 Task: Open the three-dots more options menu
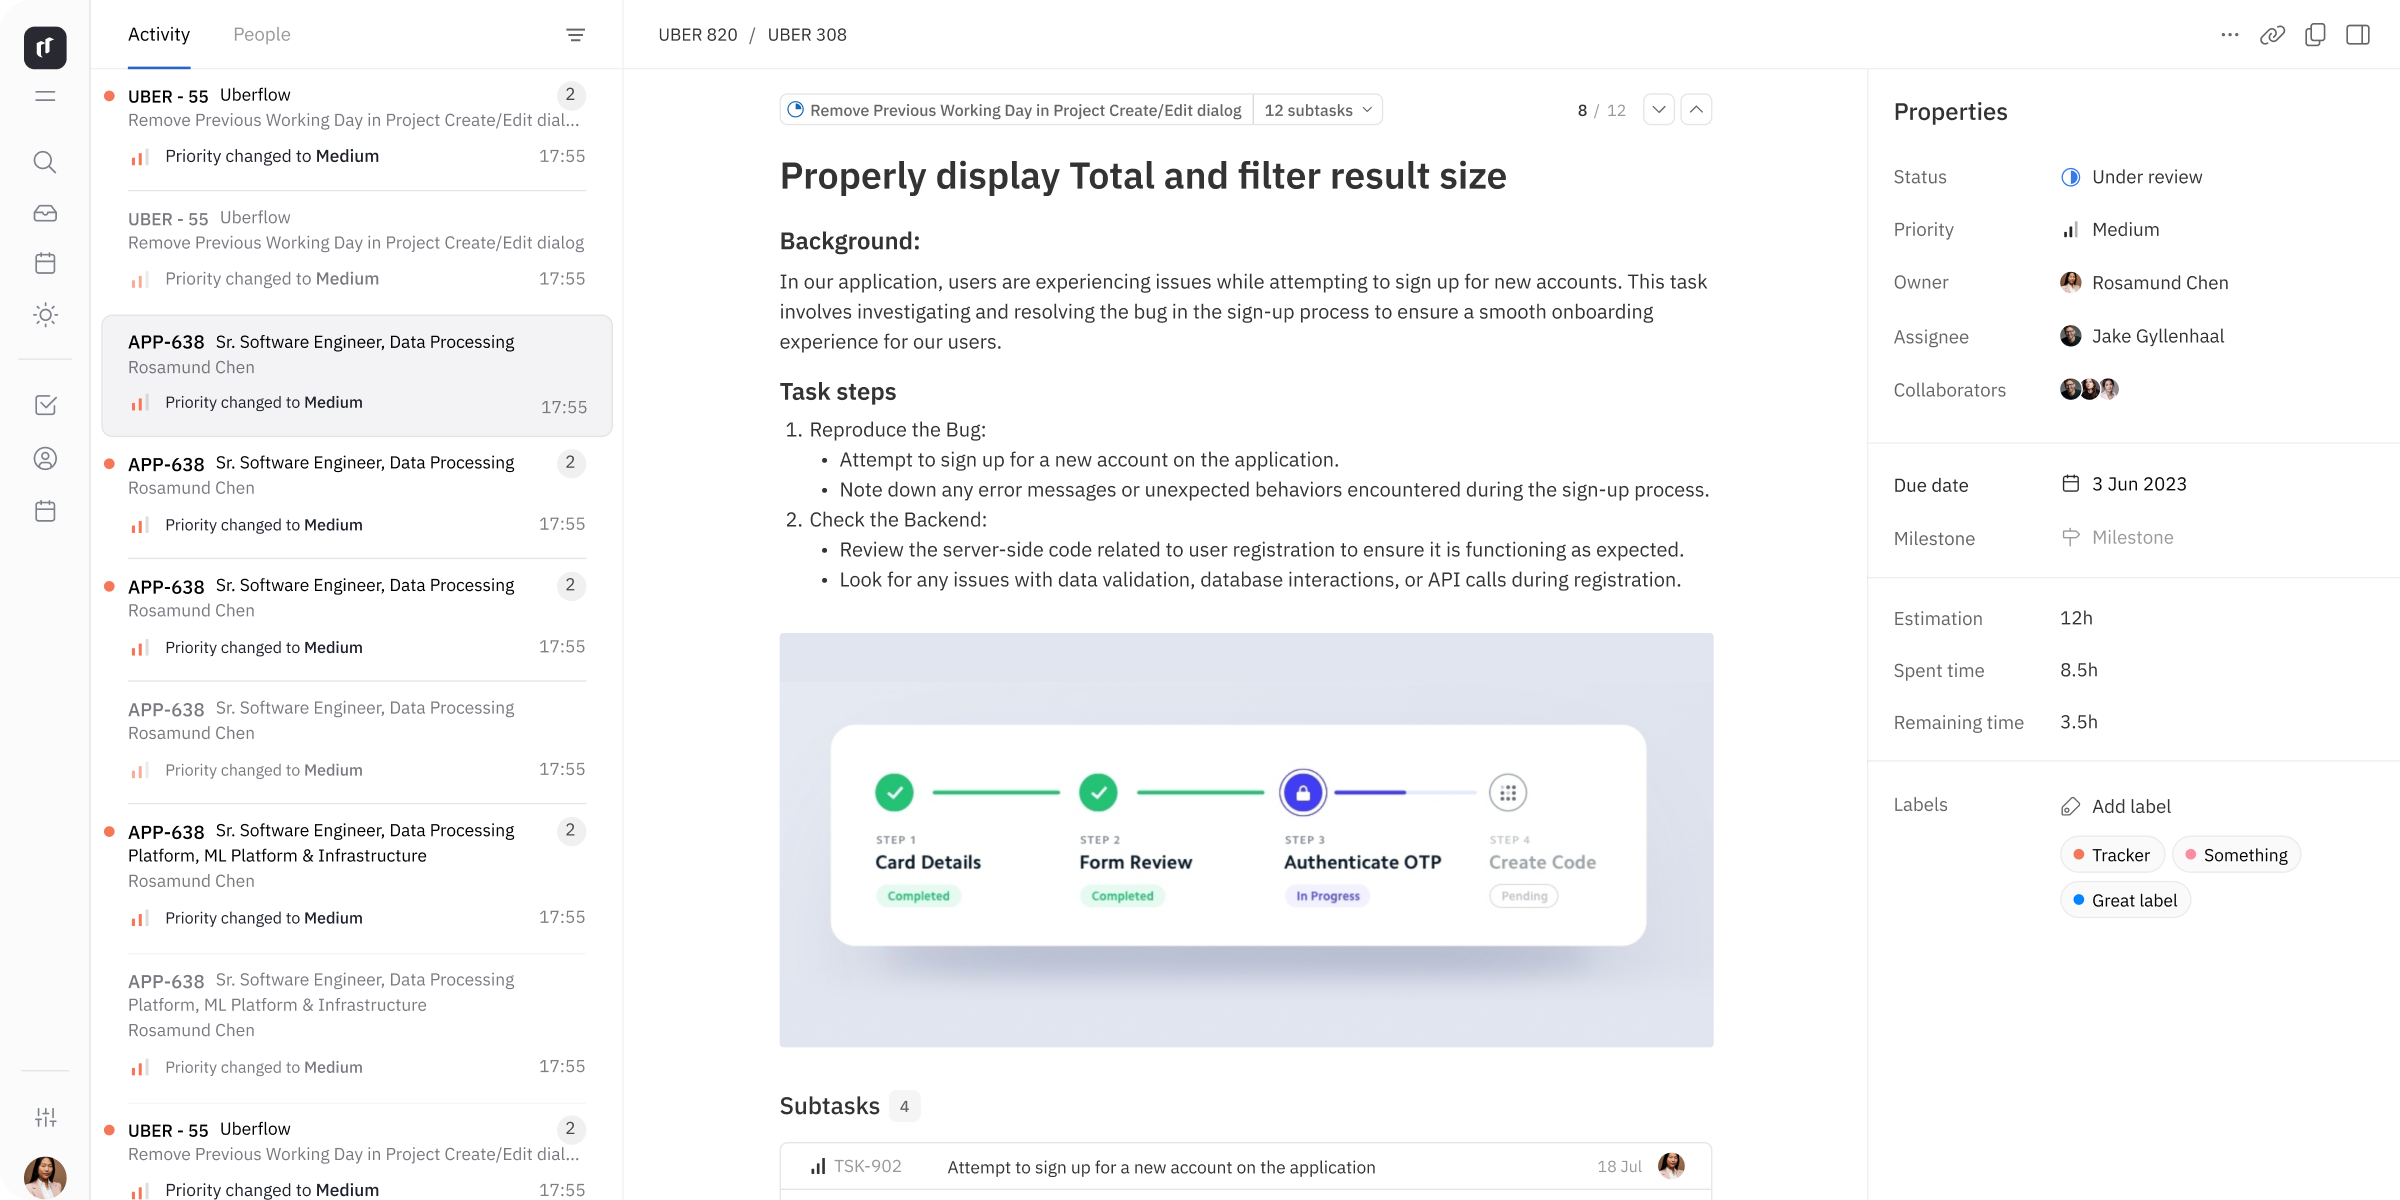pos(2229,35)
